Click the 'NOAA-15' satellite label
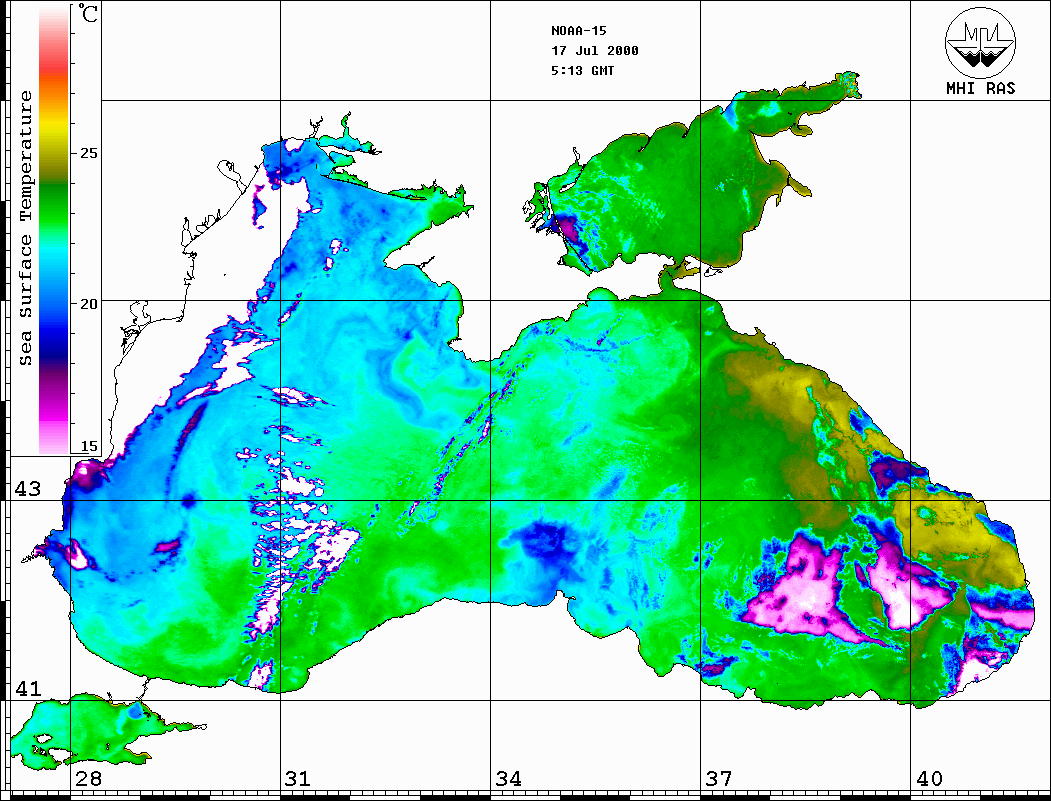This screenshot has height=801, width=1051. 578,31
